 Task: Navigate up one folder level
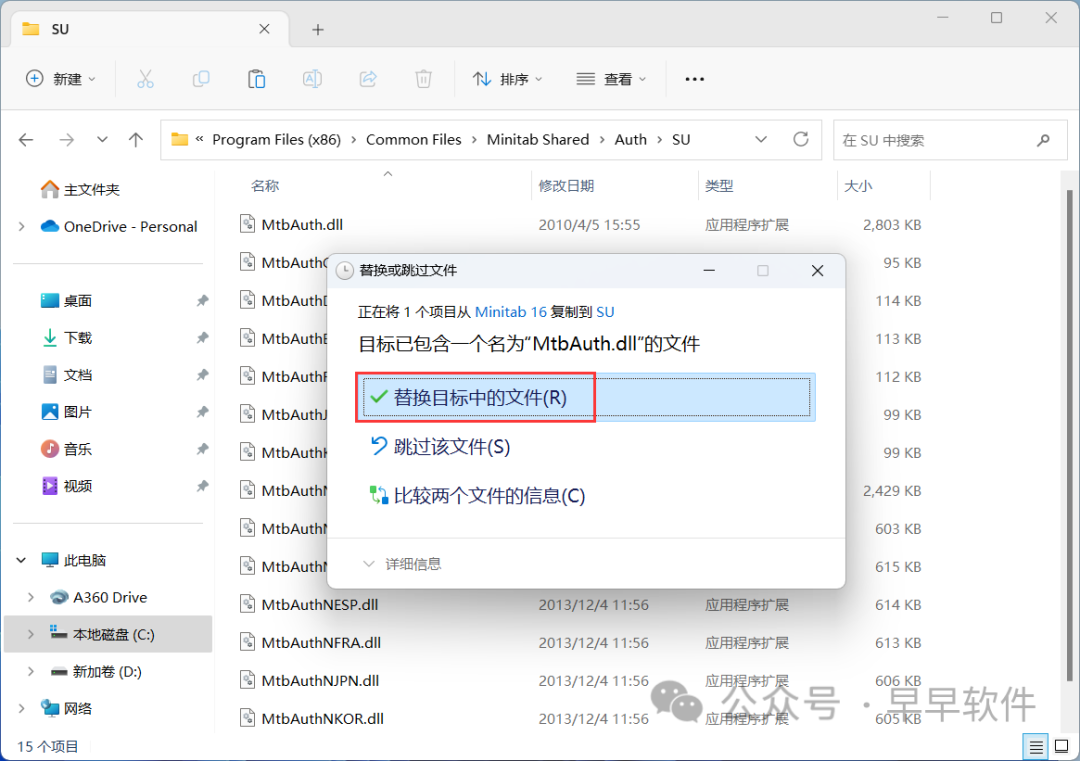point(136,140)
